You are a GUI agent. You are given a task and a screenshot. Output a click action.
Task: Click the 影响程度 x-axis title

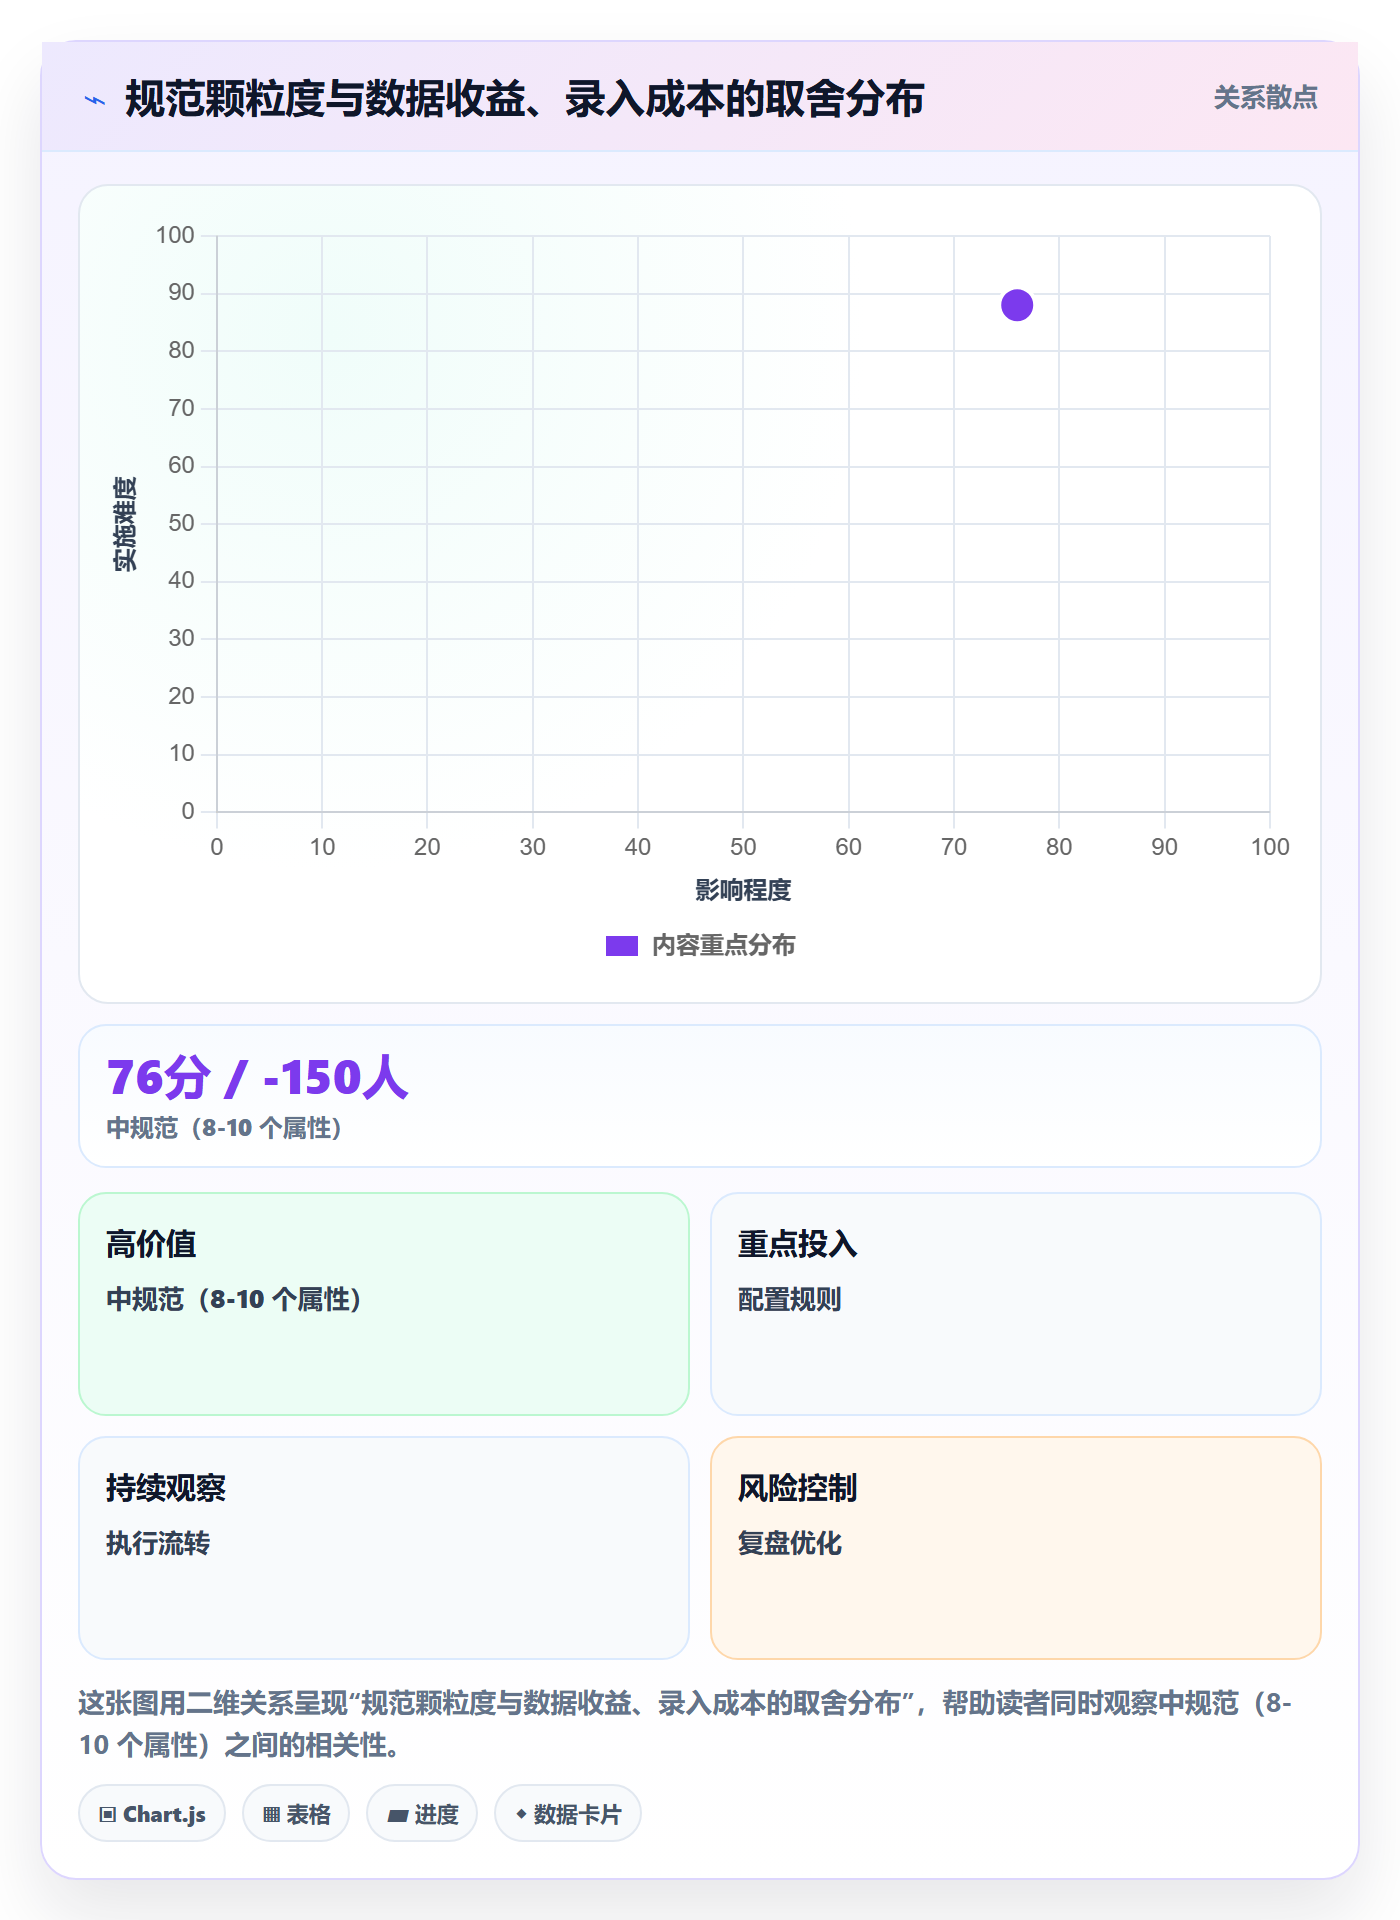click(743, 890)
